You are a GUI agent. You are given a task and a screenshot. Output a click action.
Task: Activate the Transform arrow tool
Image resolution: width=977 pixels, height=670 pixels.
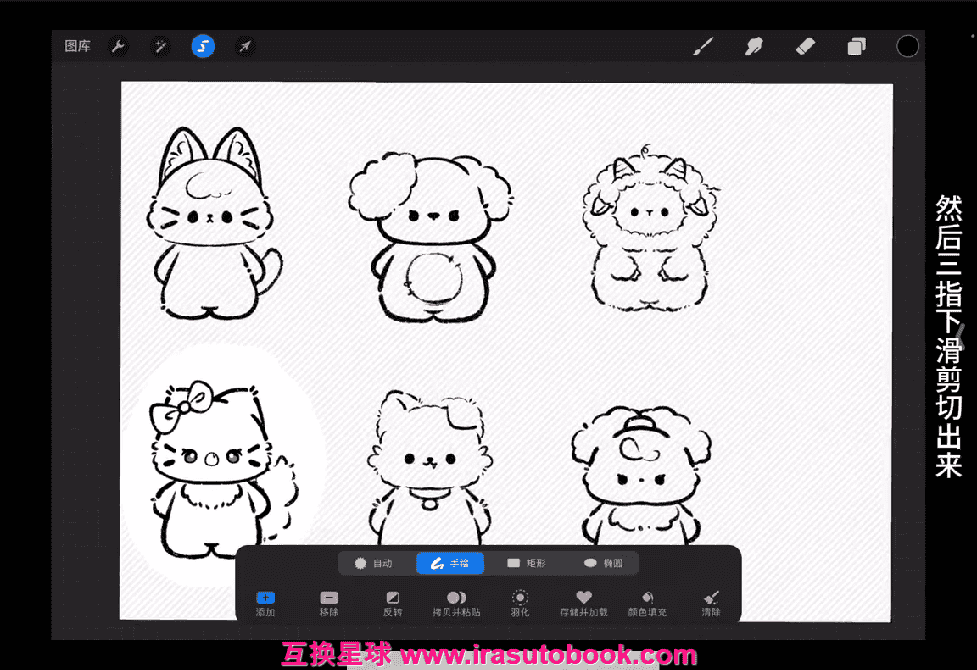[245, 46]
